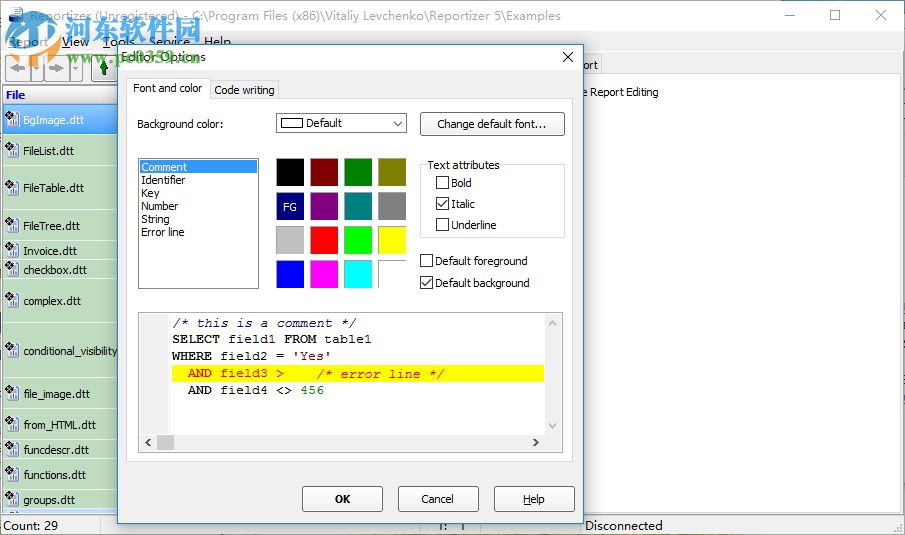
Task: Pick the black color swatch
Action: tap(290, 172)
